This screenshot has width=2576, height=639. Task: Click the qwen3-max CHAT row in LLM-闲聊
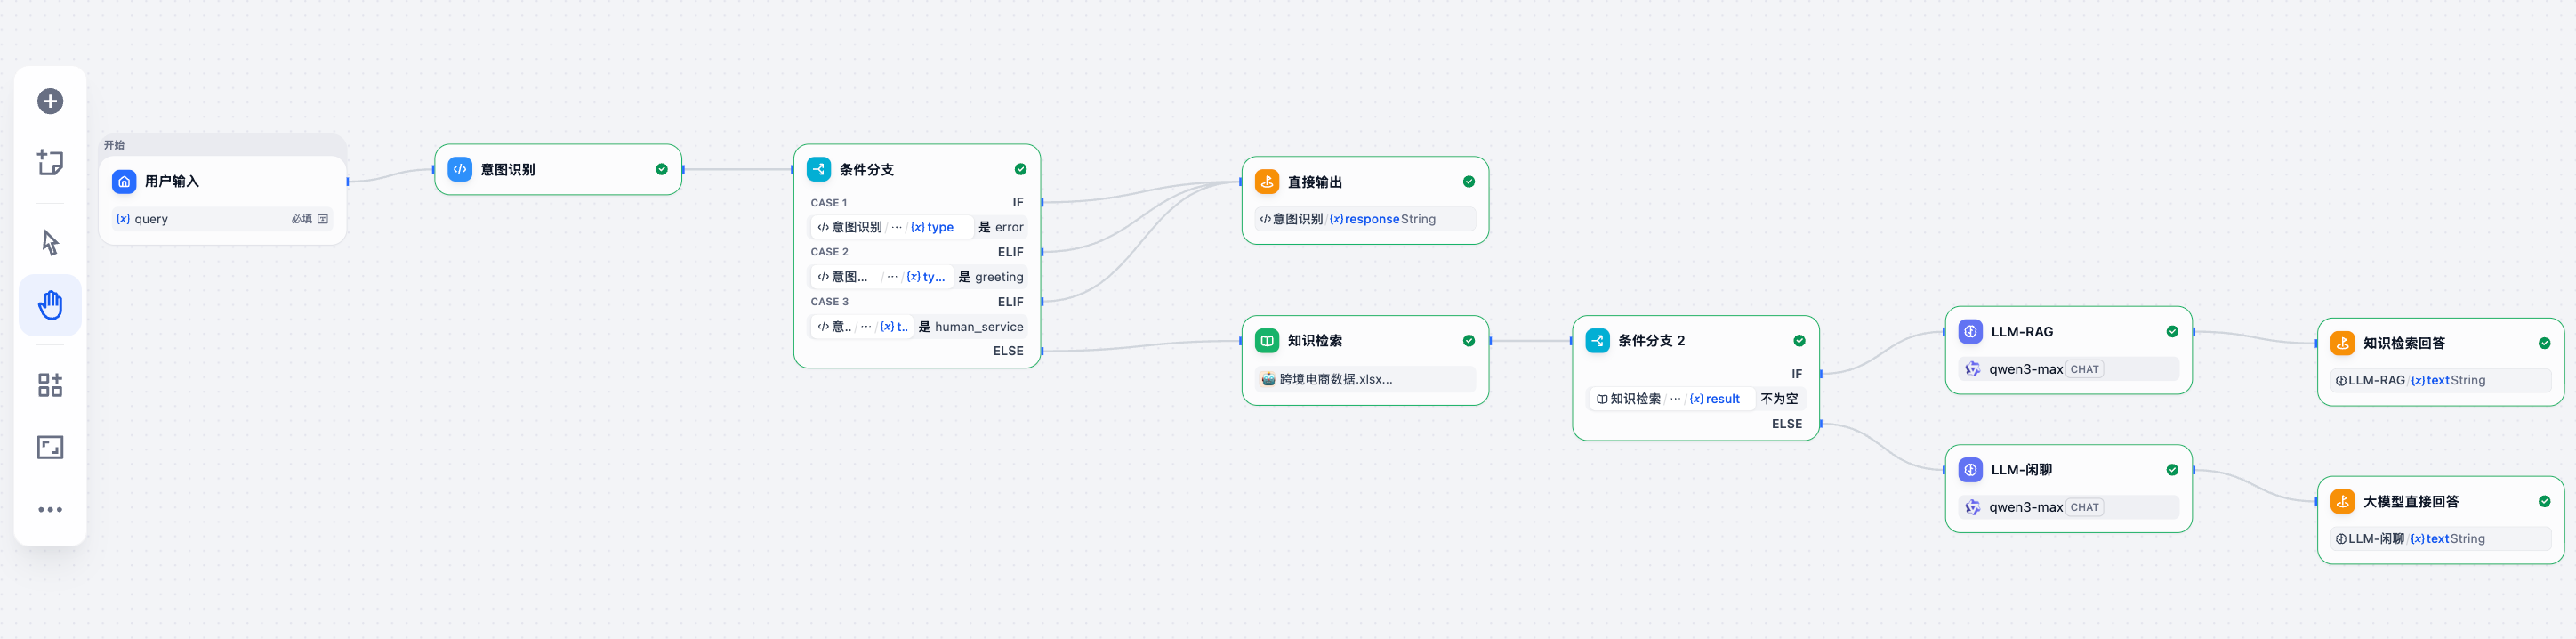(x=2068, y=507)
